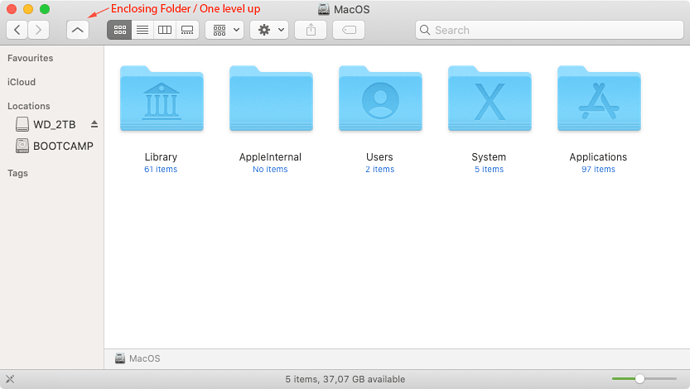Expand the Favourites sidebar section

30,58
